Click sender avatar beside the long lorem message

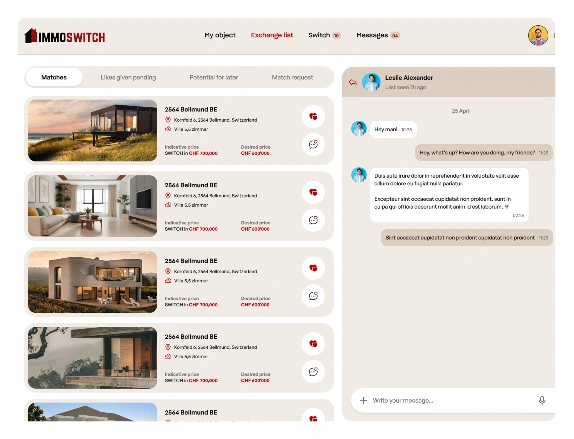click(x=359, y=175)
